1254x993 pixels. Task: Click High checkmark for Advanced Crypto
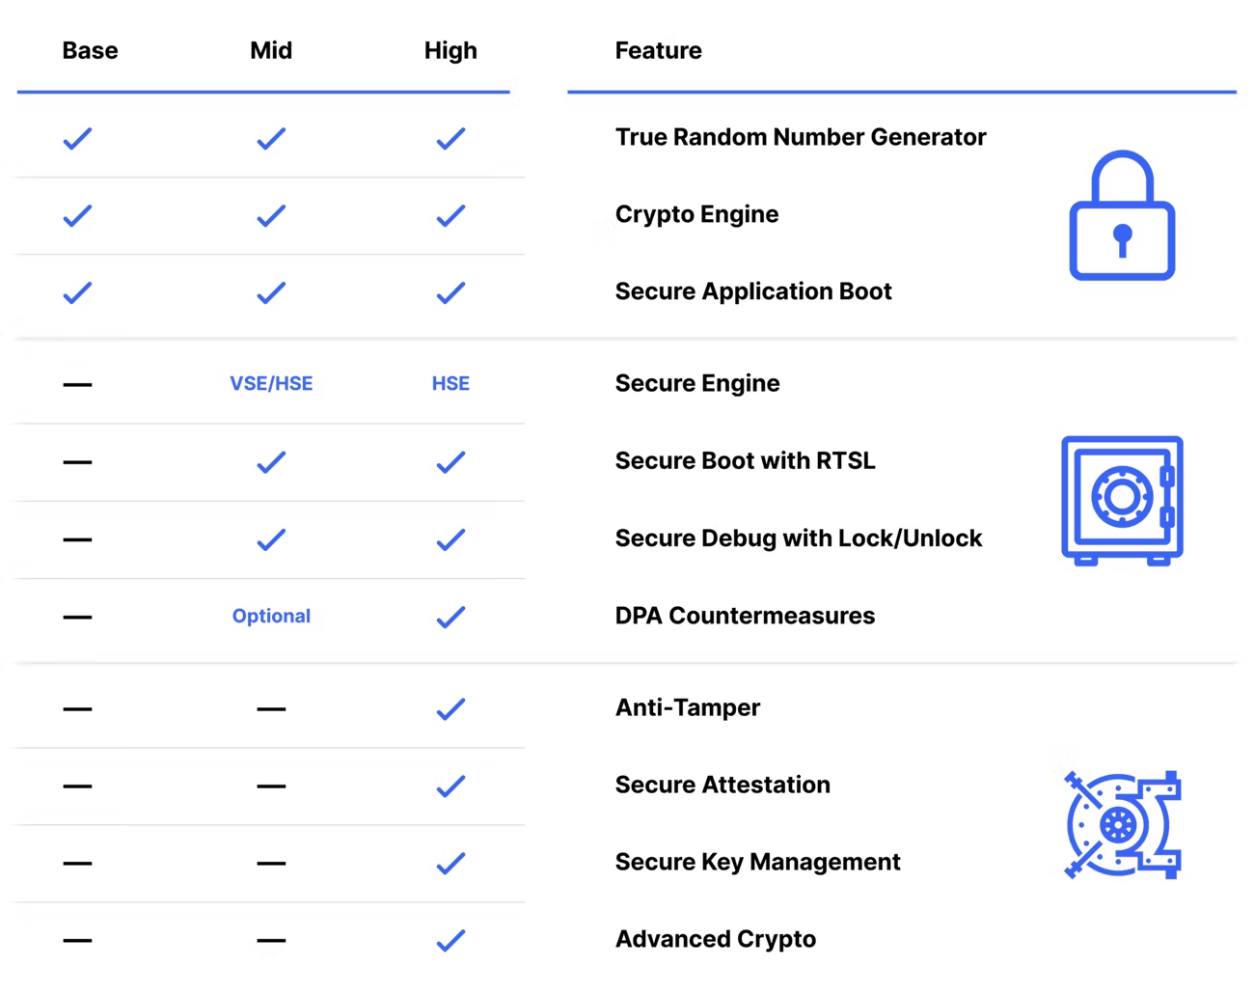(x=451, y=940)
